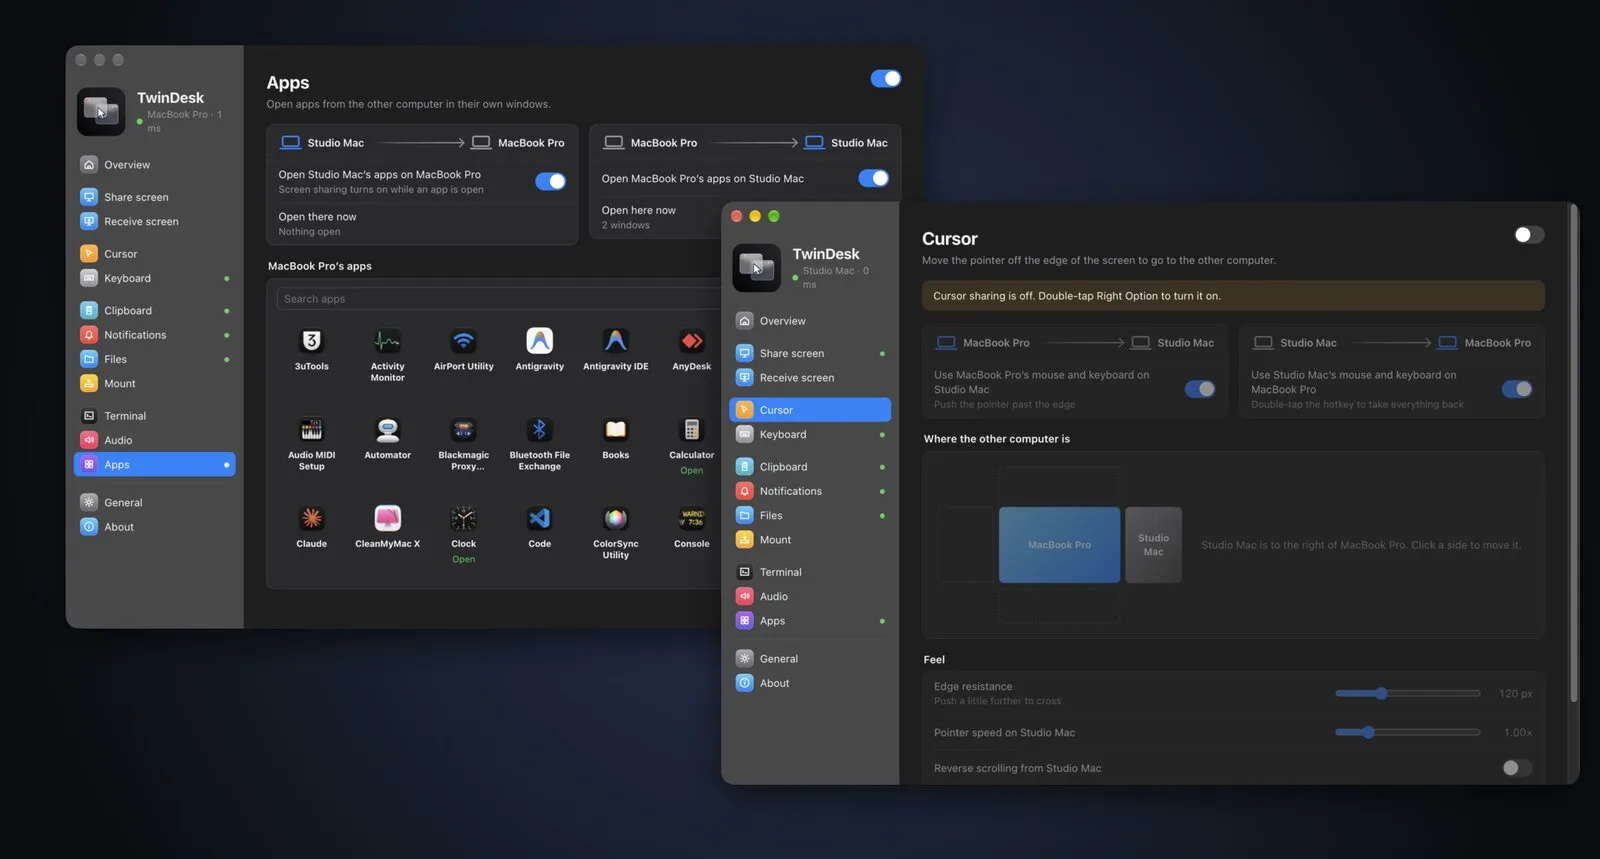Select the Calculator app icon
This screenshot has height=859, width=1600.
tap(692, 430)
